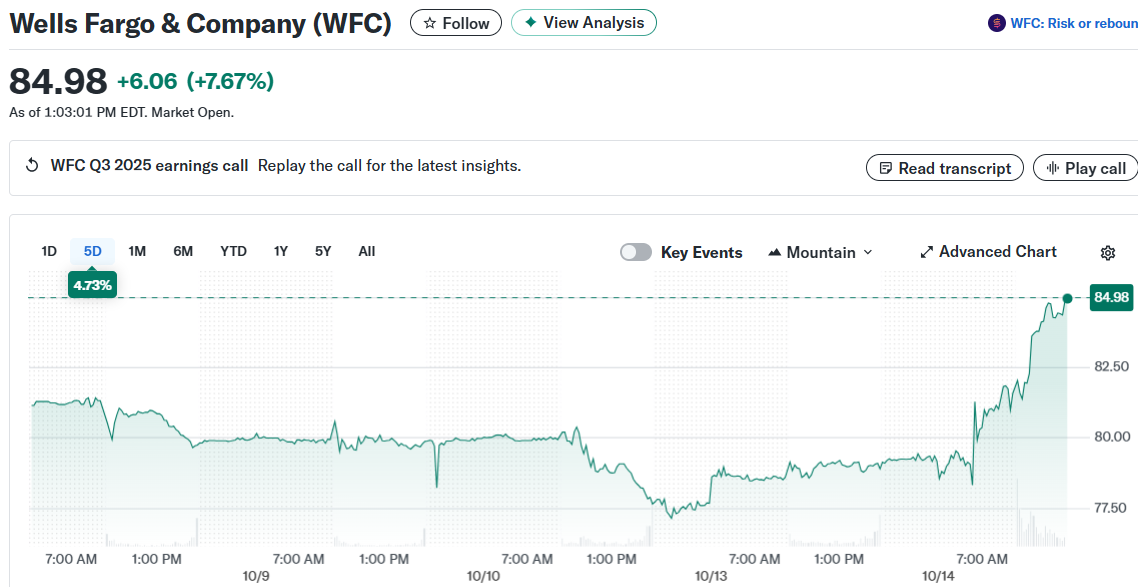Select the 5D time range tab
Image resolution: width=1138 pixels, height=587 pixels.
93,251
